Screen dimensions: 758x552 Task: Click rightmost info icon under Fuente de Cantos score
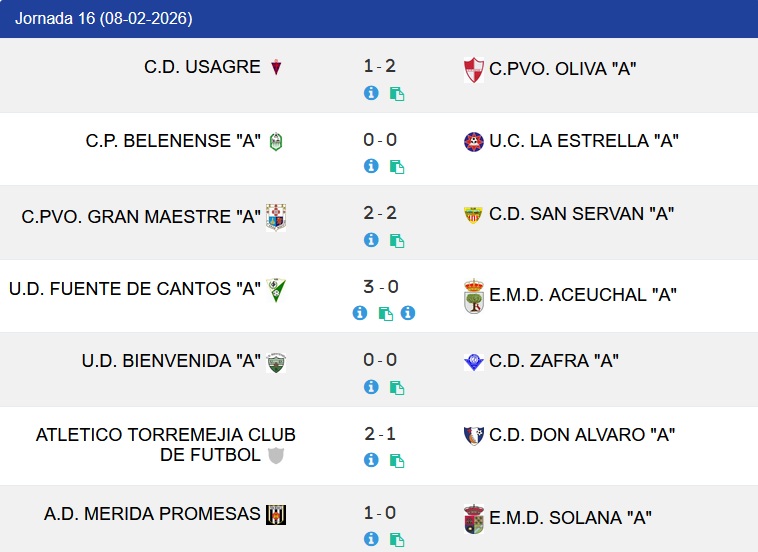tap(408, 313)
